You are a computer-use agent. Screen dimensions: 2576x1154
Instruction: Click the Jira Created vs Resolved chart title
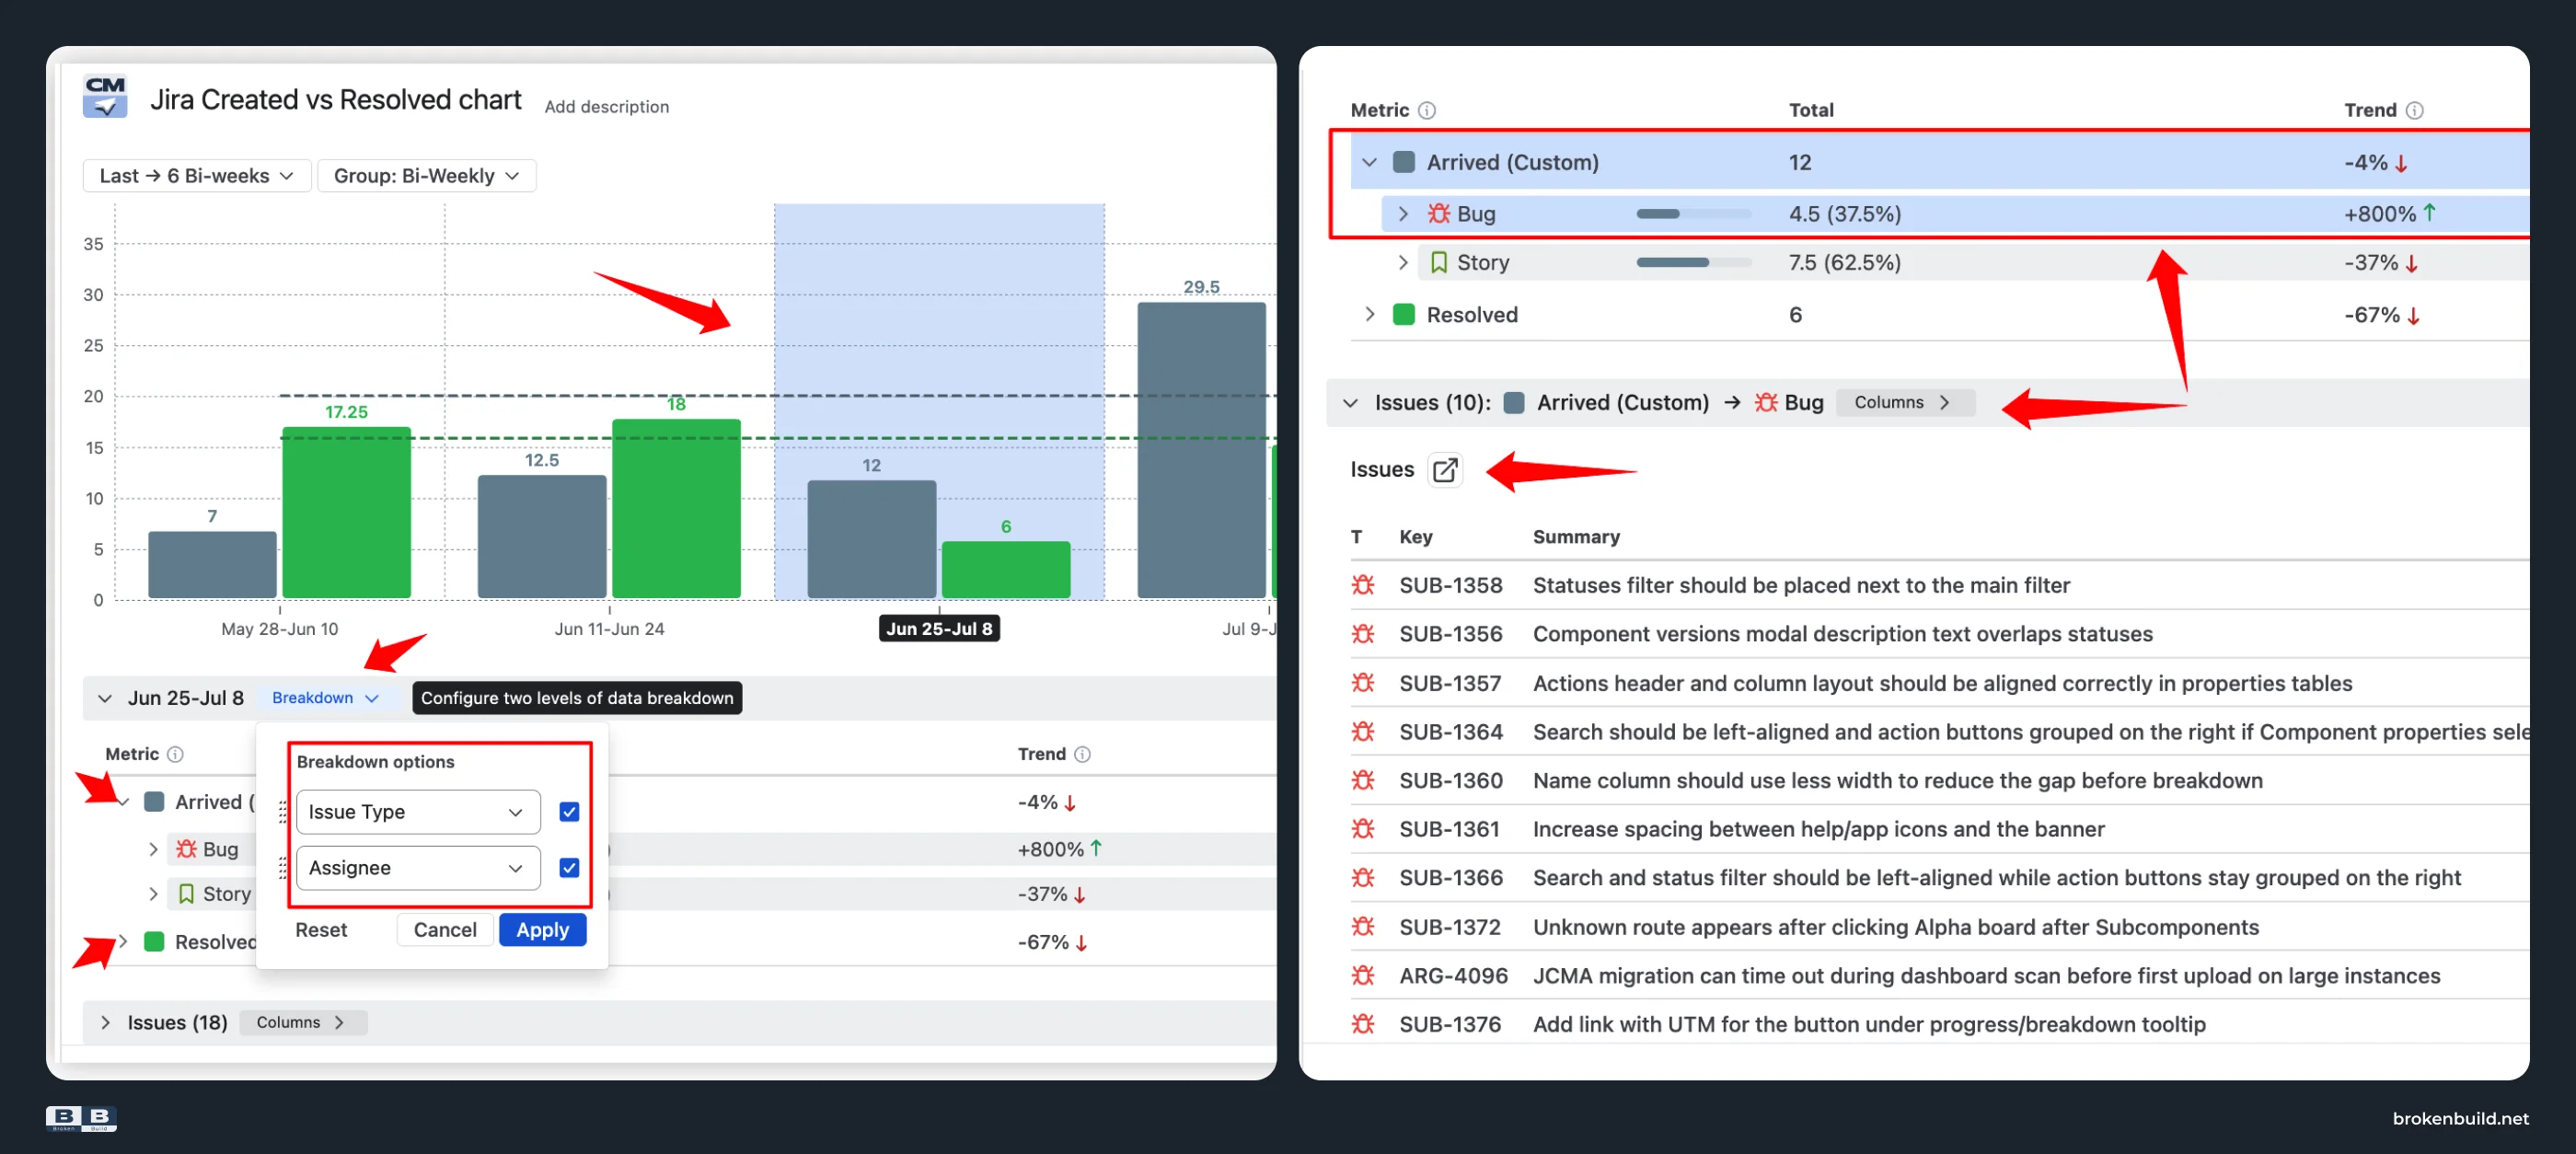pyautogui.click(x=335, y=99)
